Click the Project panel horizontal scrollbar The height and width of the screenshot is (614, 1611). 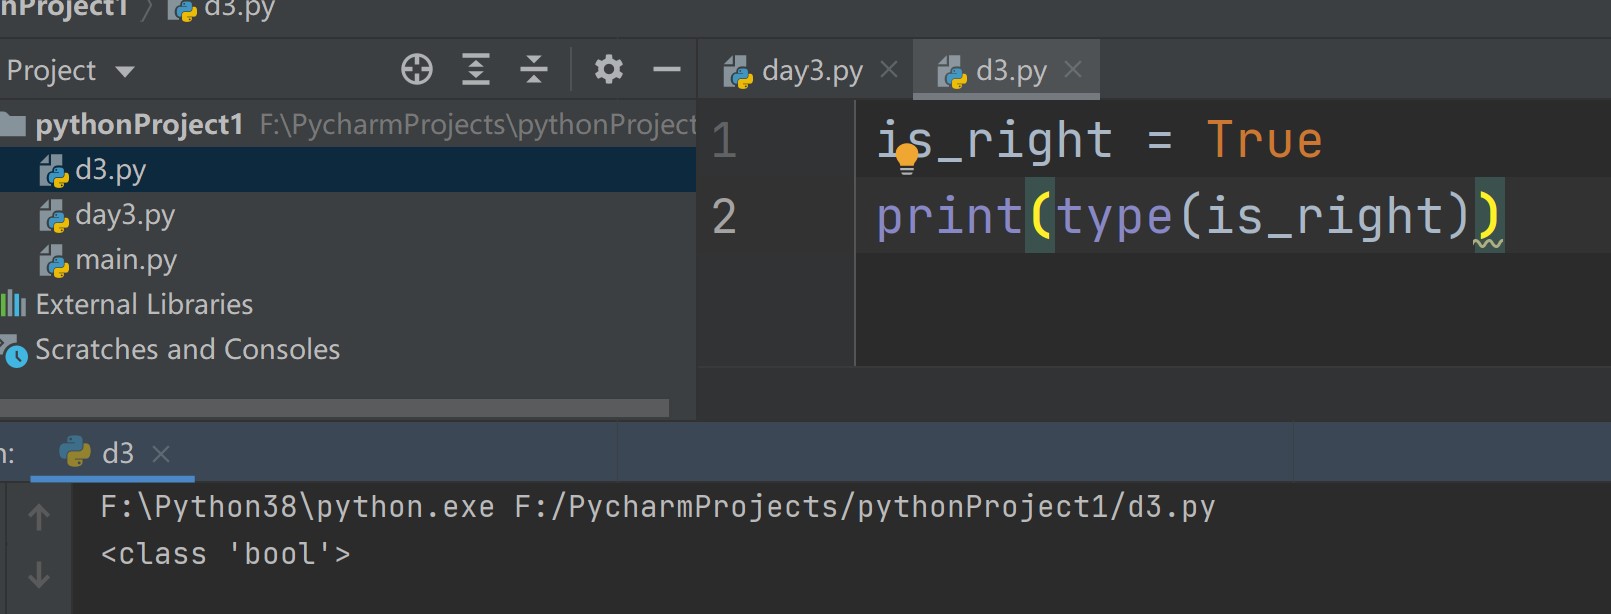tap(334, 408)
